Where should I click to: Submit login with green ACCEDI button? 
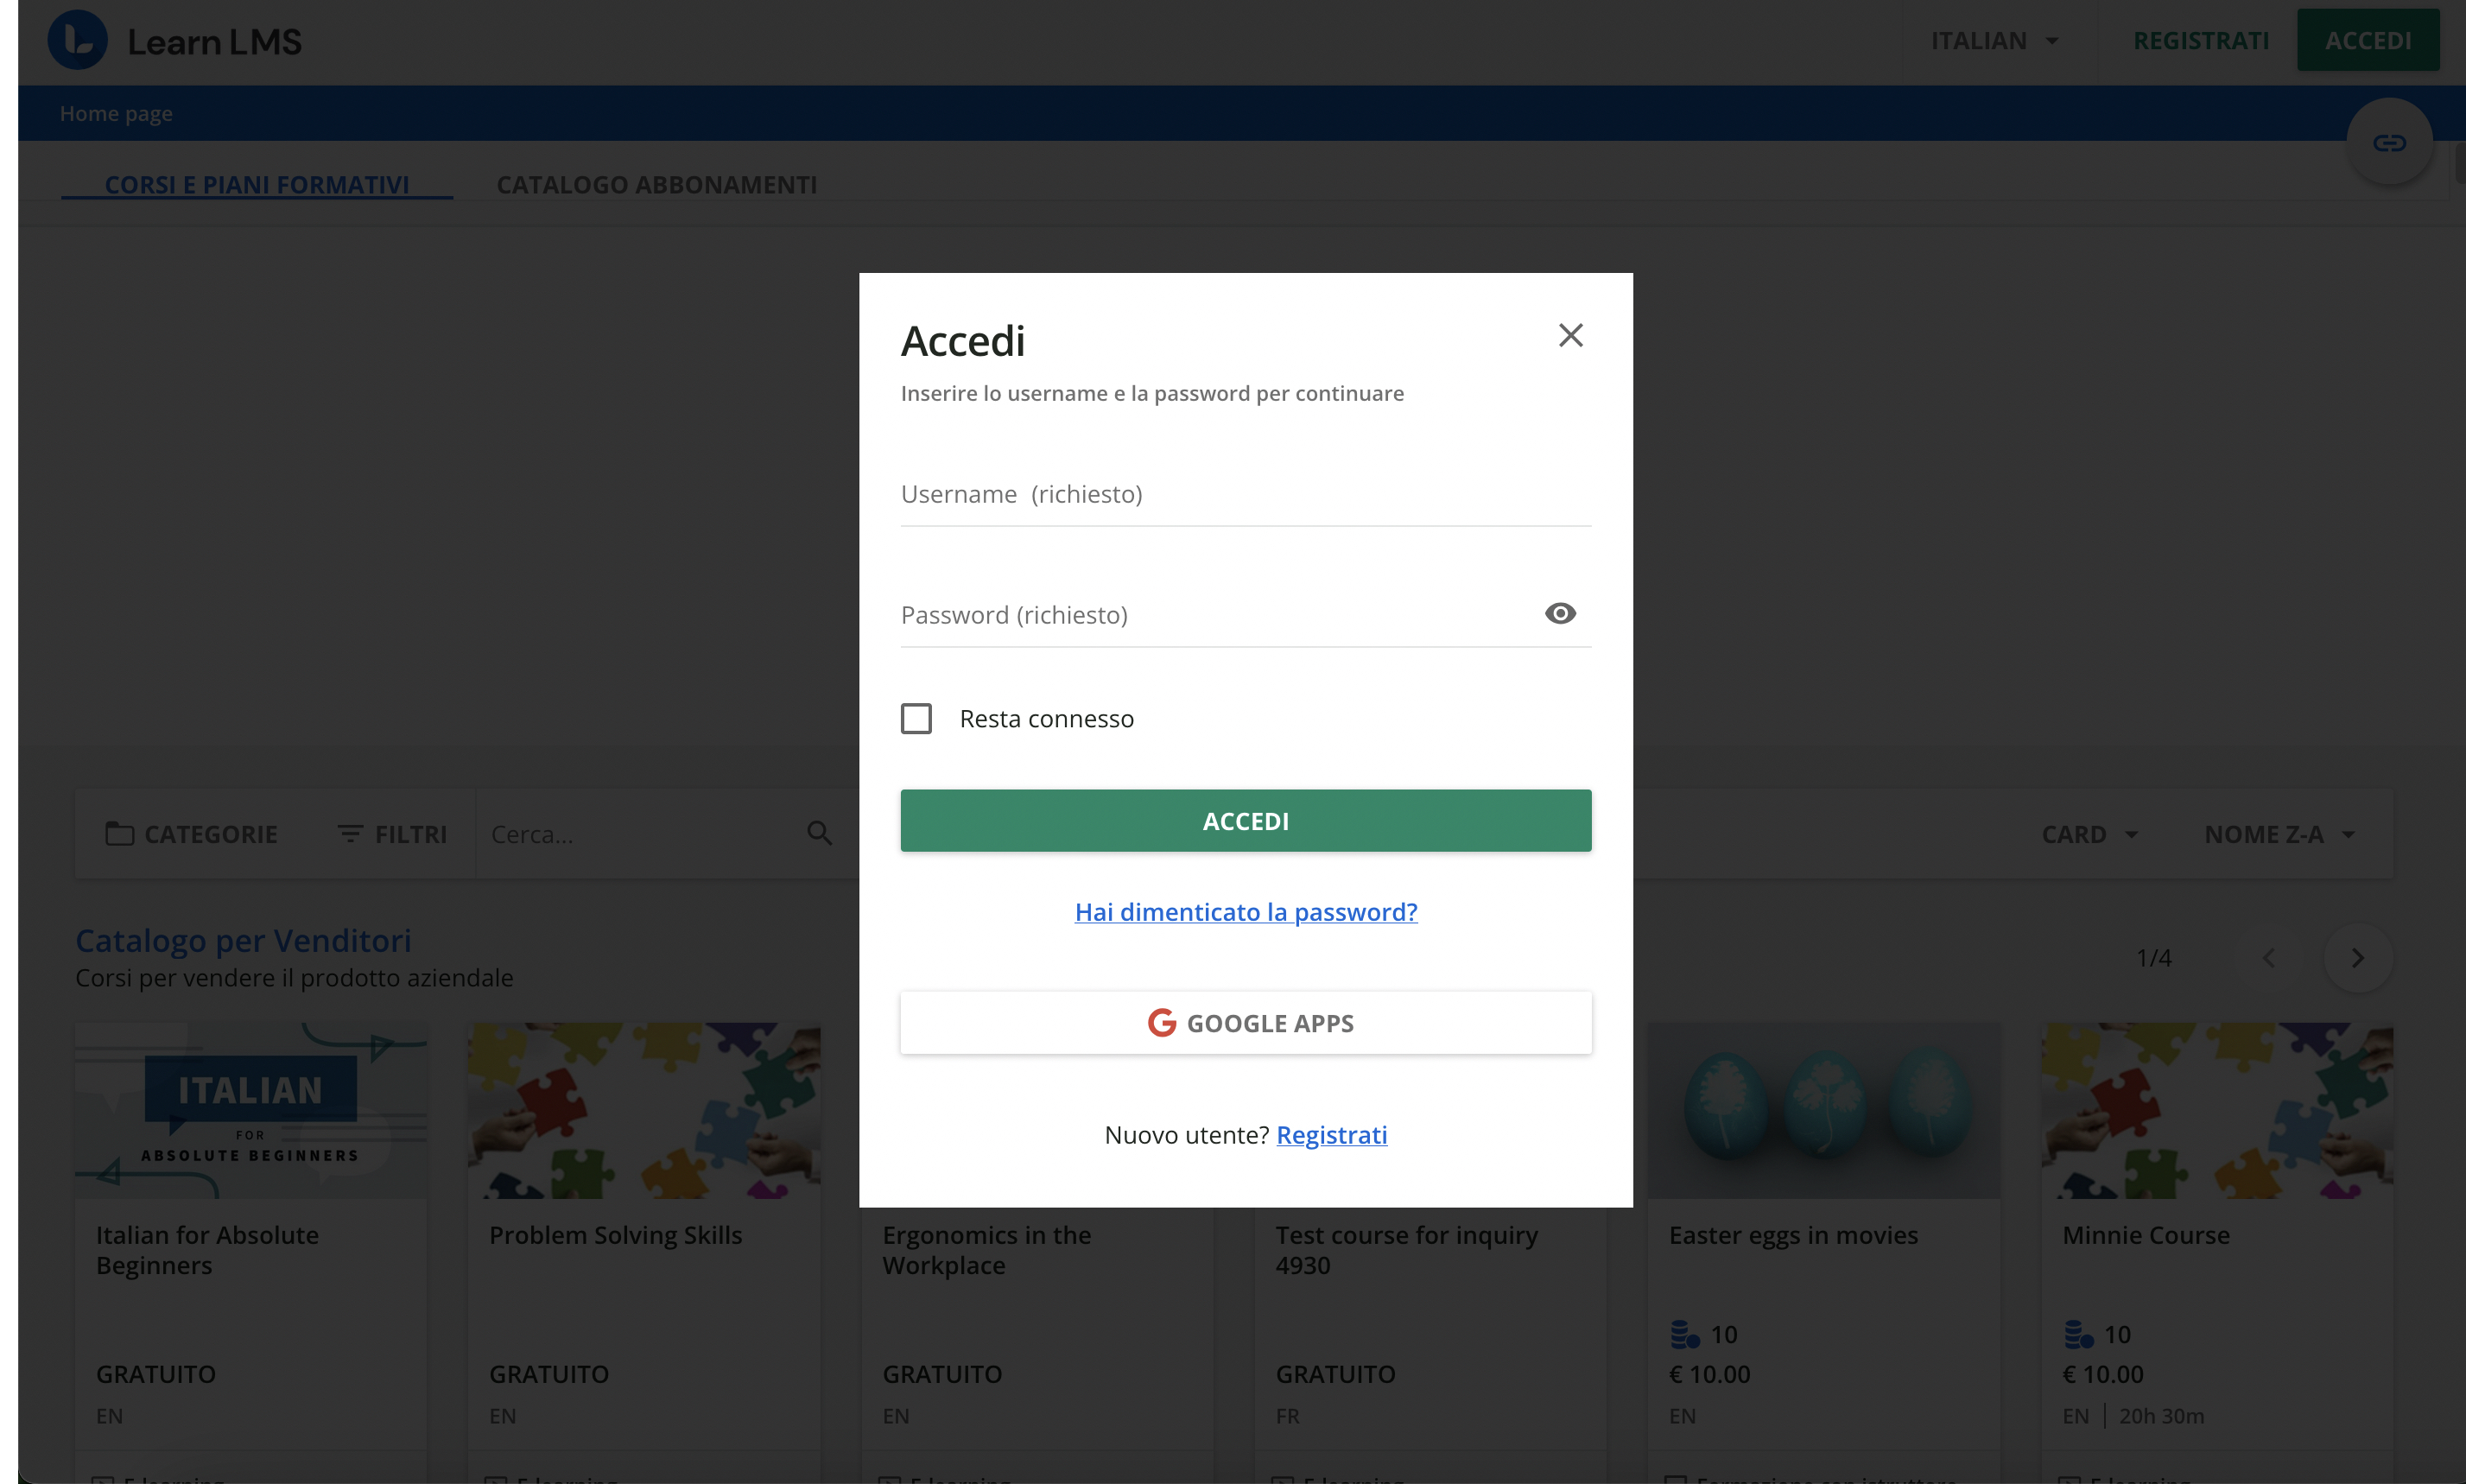pyautogui.click(x=1245, y=820)
